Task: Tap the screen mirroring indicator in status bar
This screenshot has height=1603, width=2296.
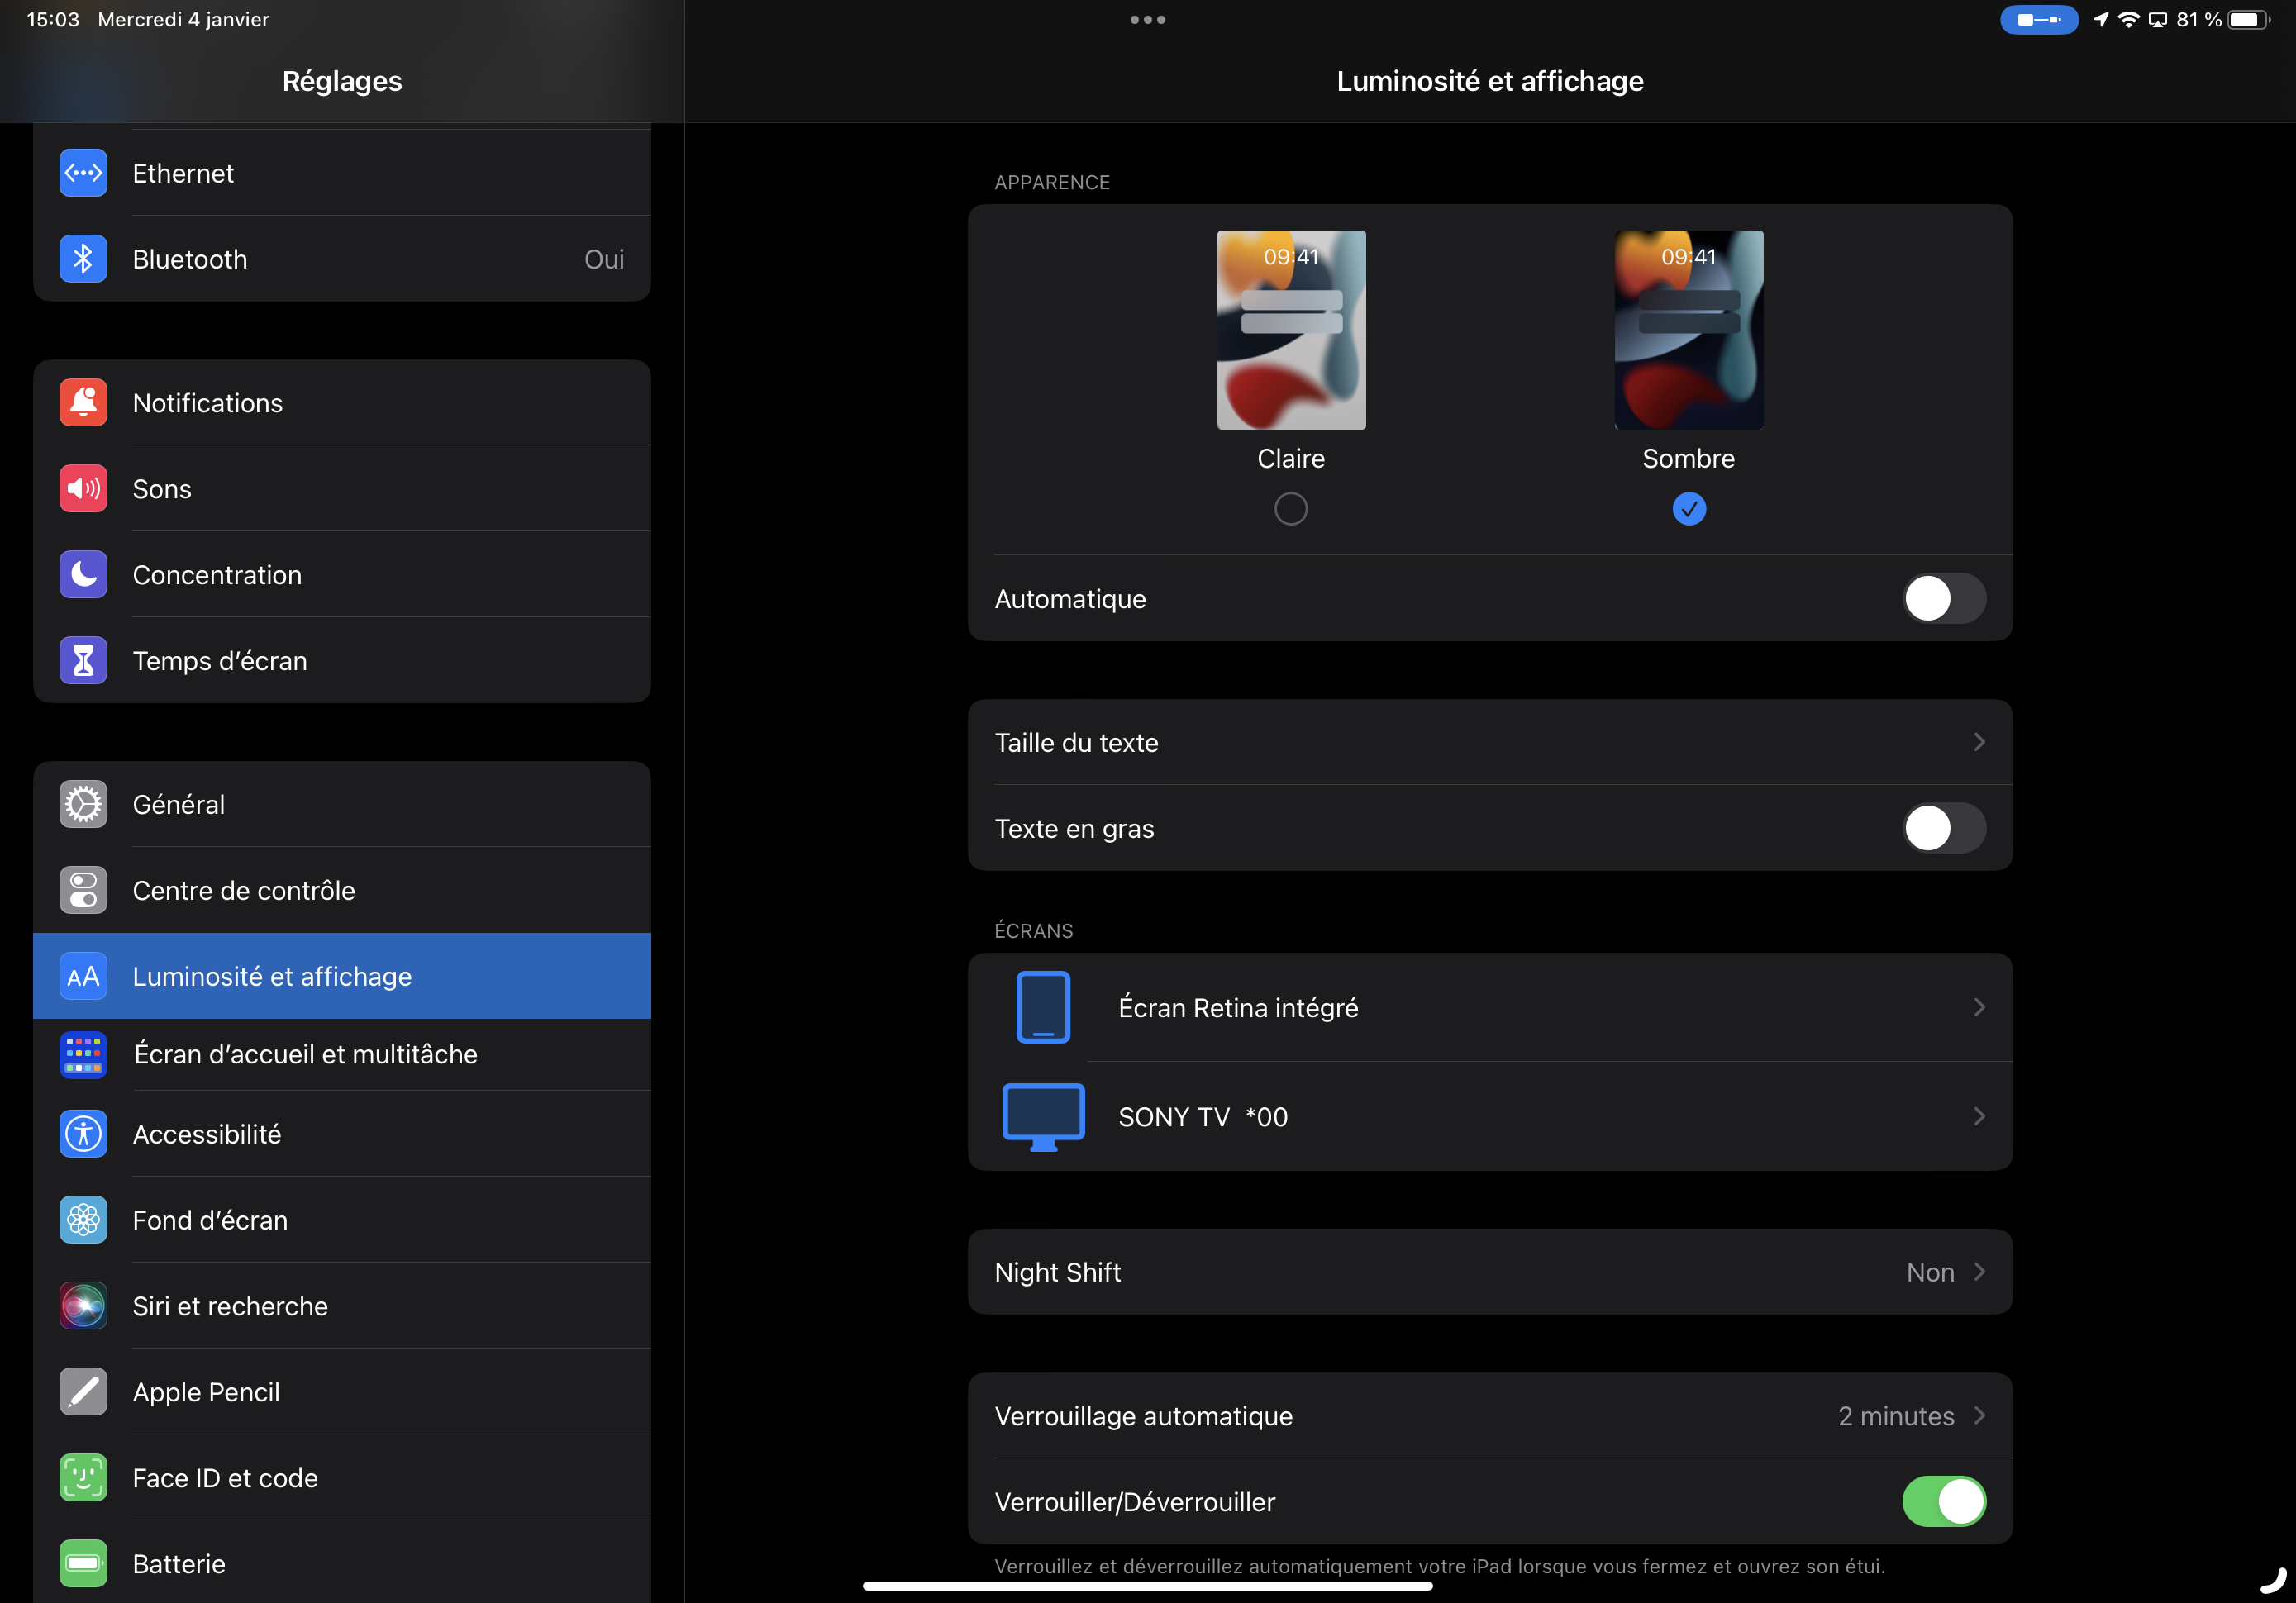Action: 2157,20
